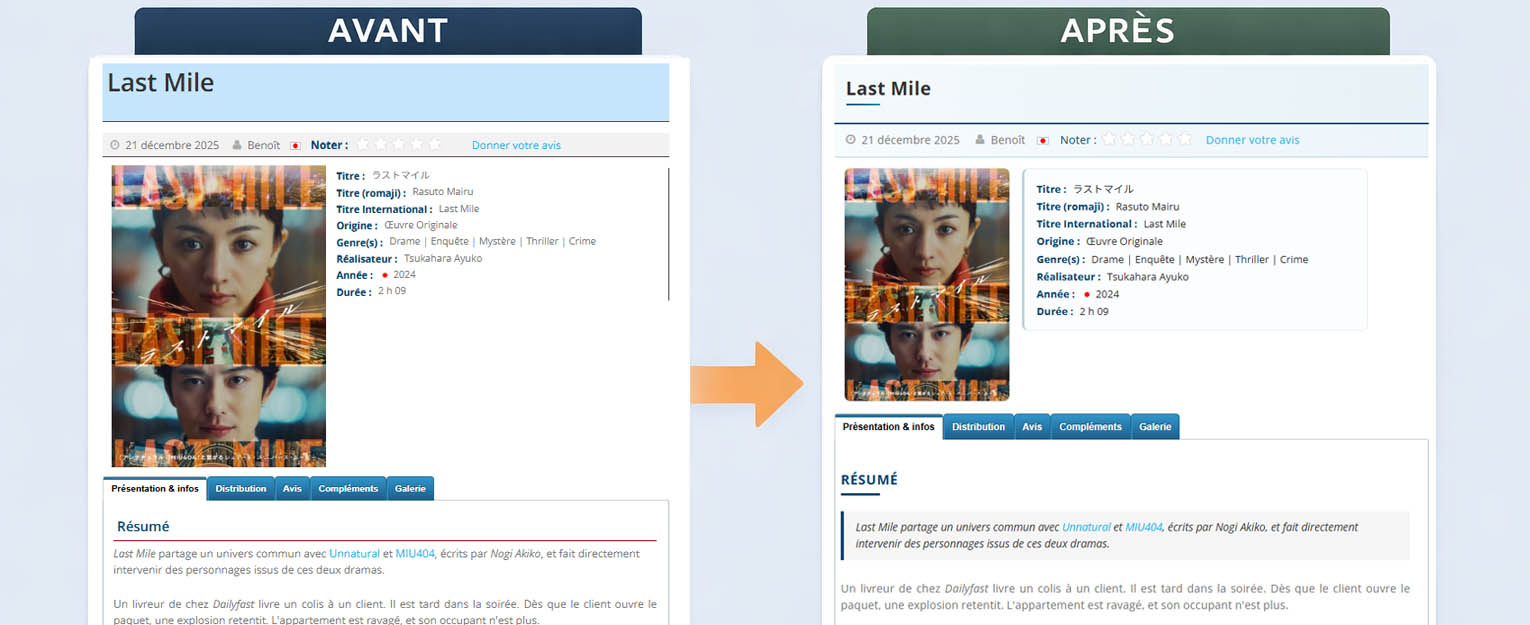Select the Galerie tab in the AVANT panel
Viewport: 1530px width, 625px height.
click(410, 489)
